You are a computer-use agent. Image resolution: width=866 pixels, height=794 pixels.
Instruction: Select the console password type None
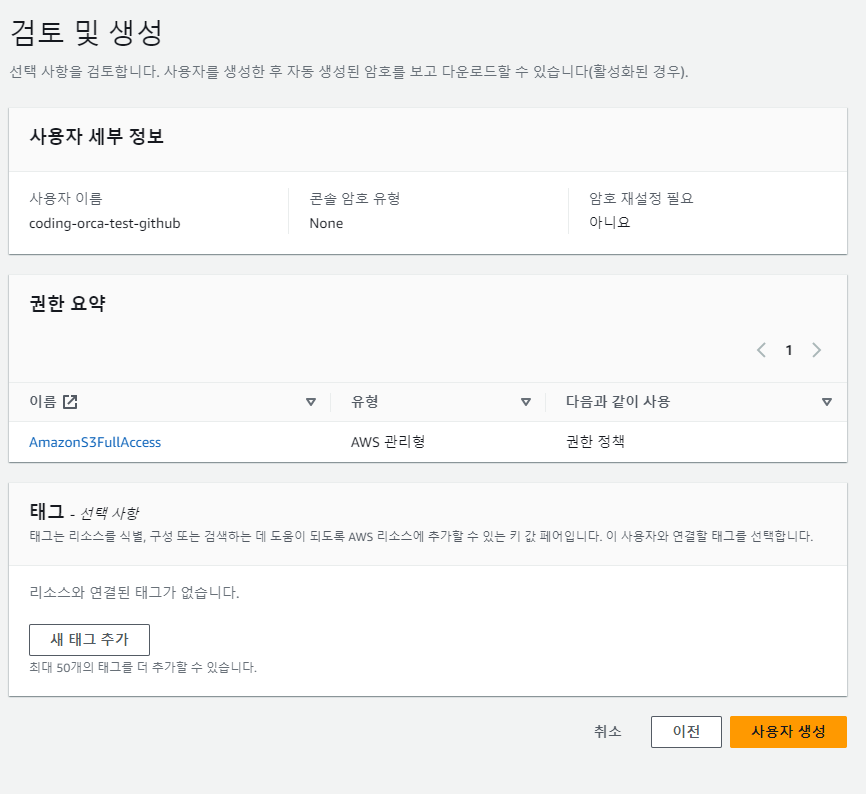pos(326,224)
